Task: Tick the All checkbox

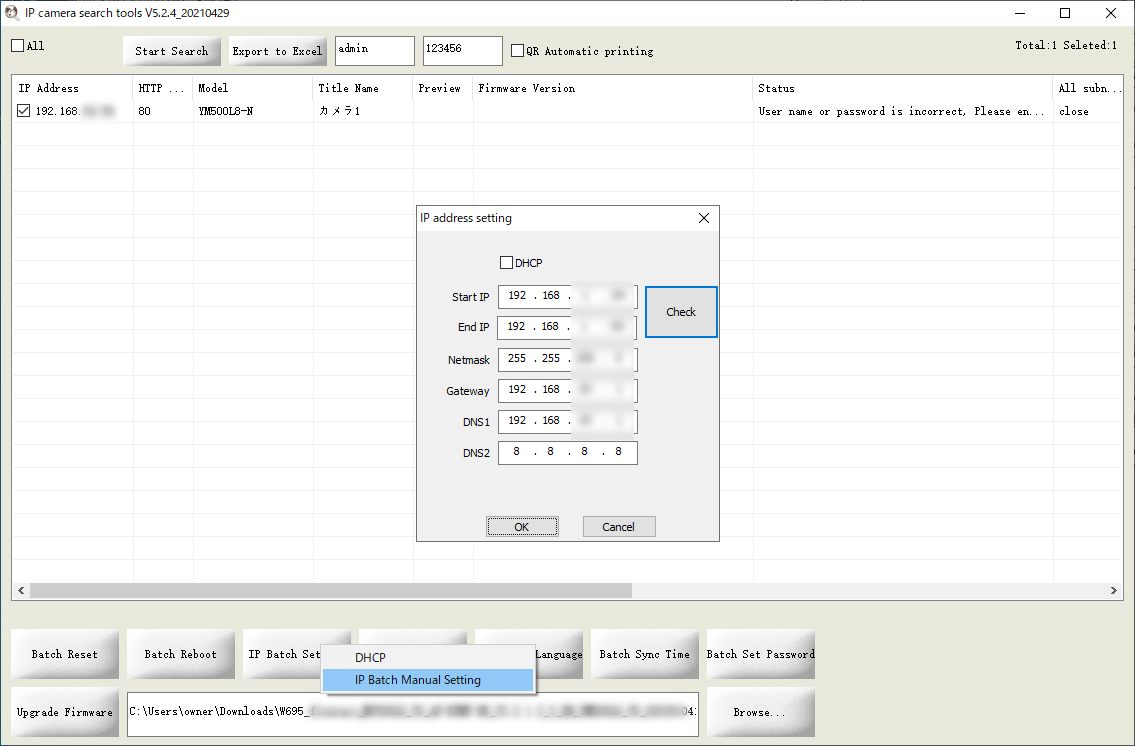Action: coord(17,46)
